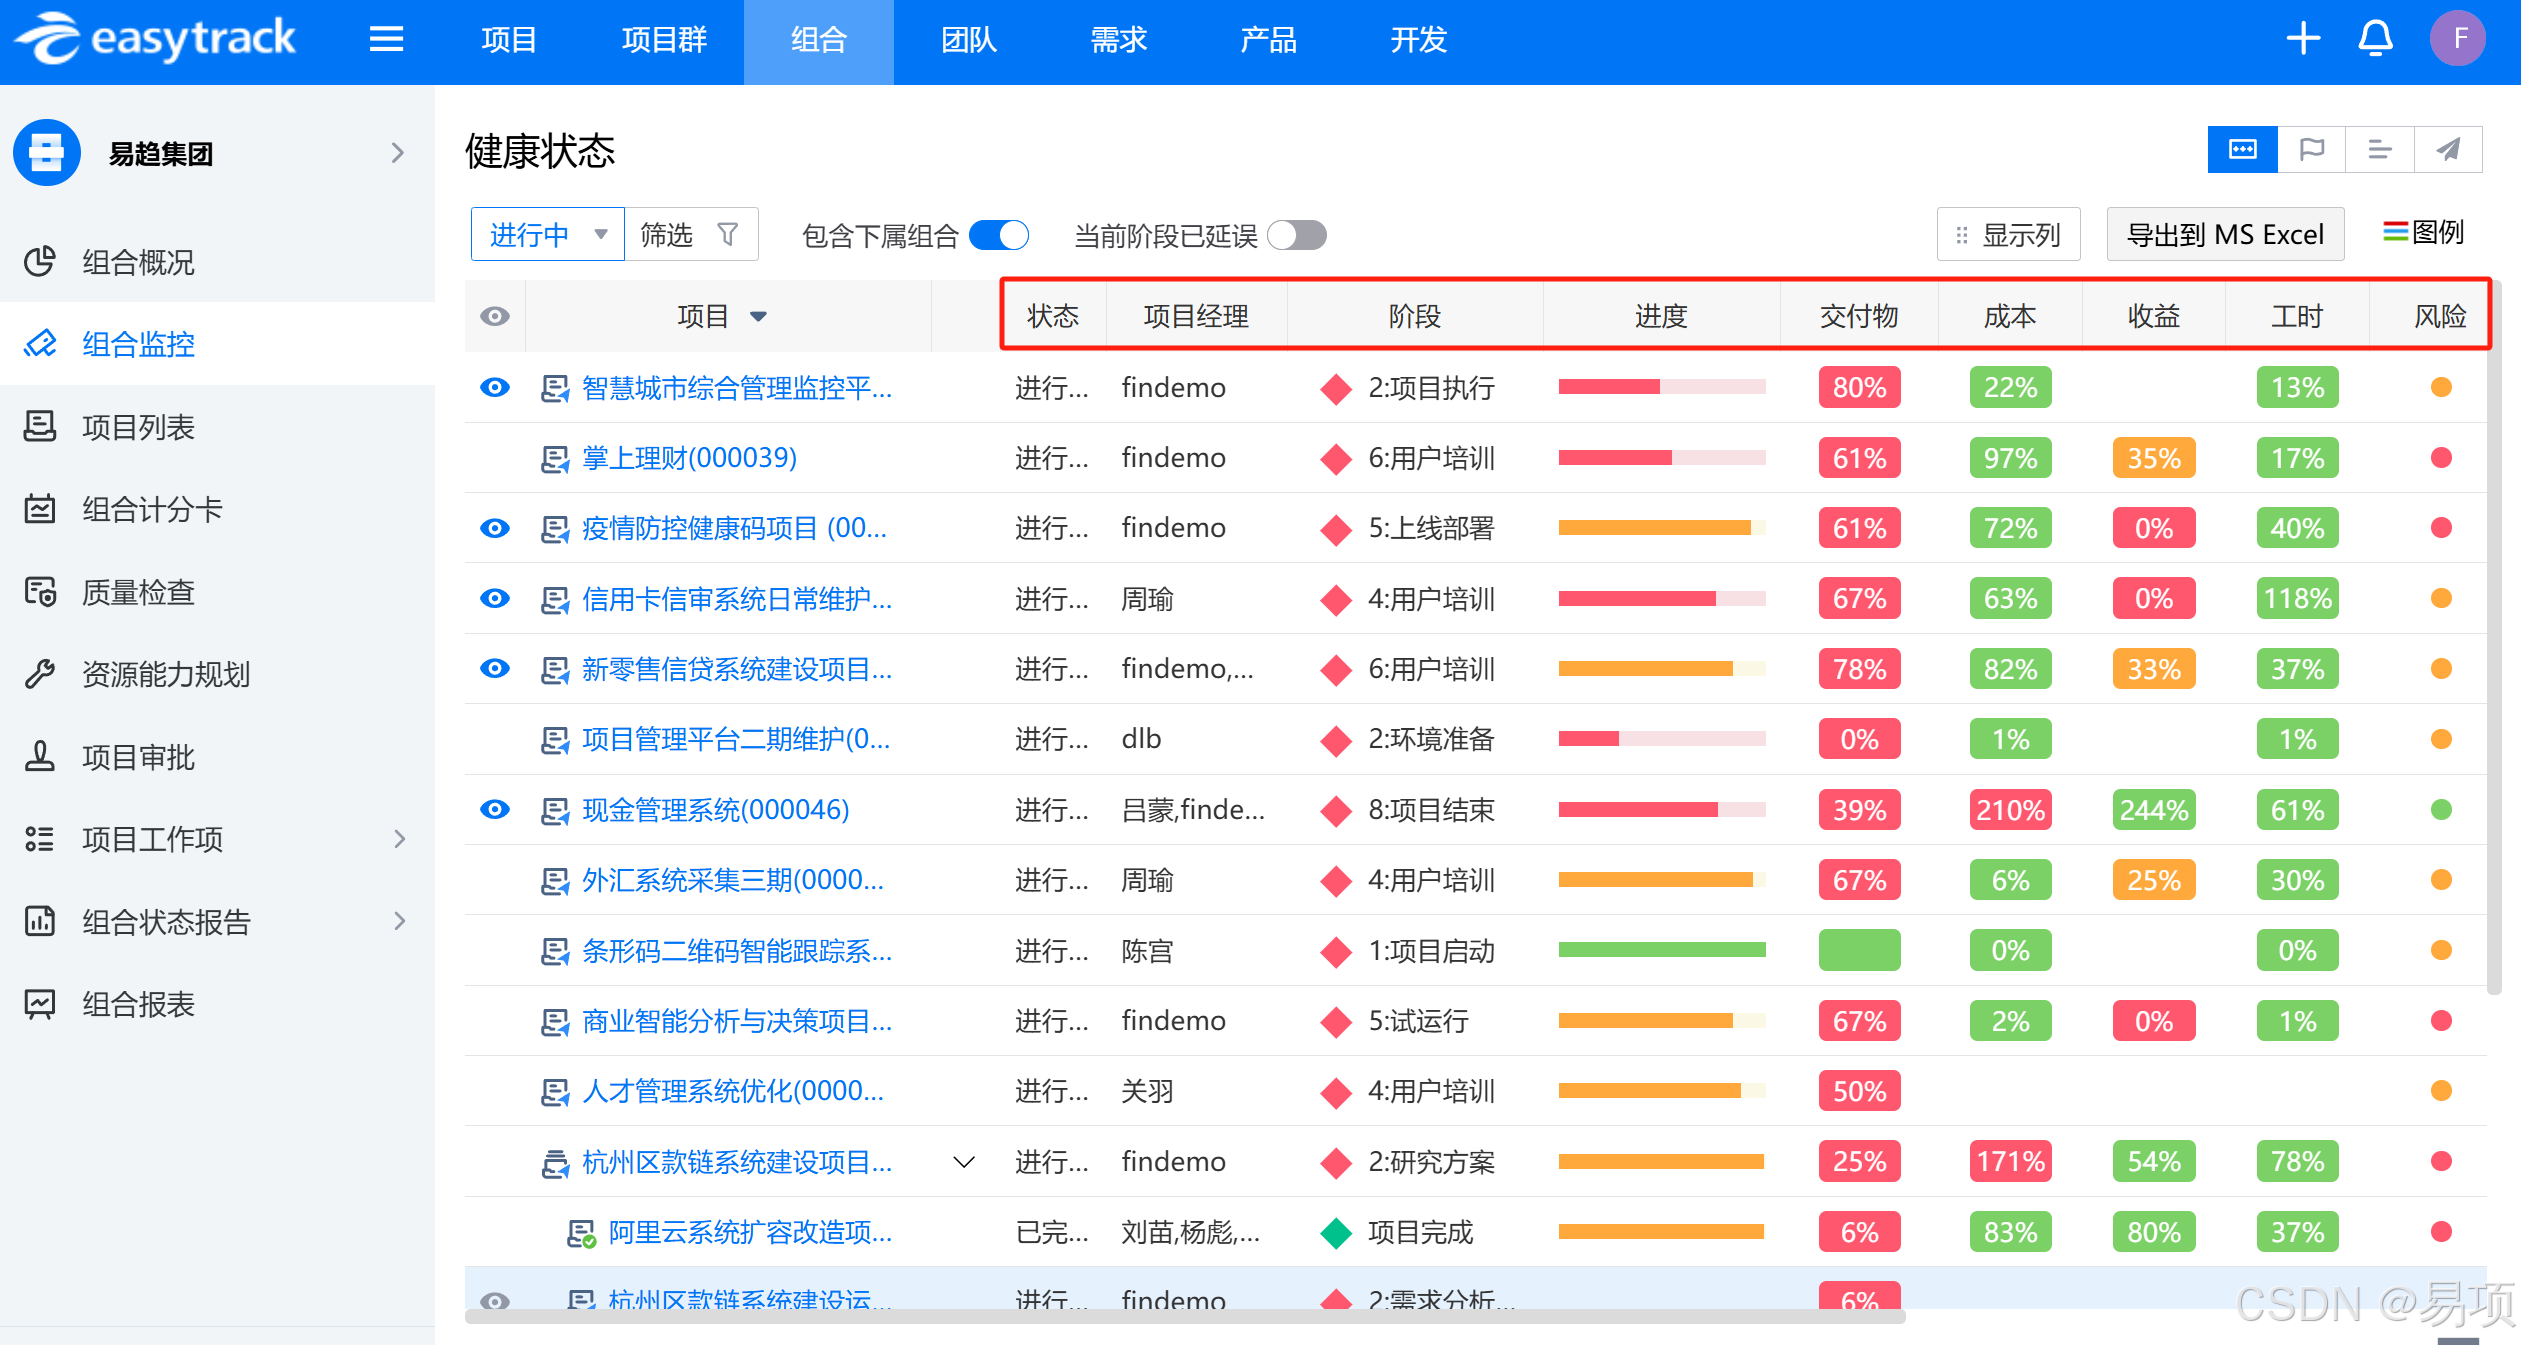Enable the 当前阶段已延误 switch
Screen dimensions: 2521x1345
click(x=1296, y=235)
